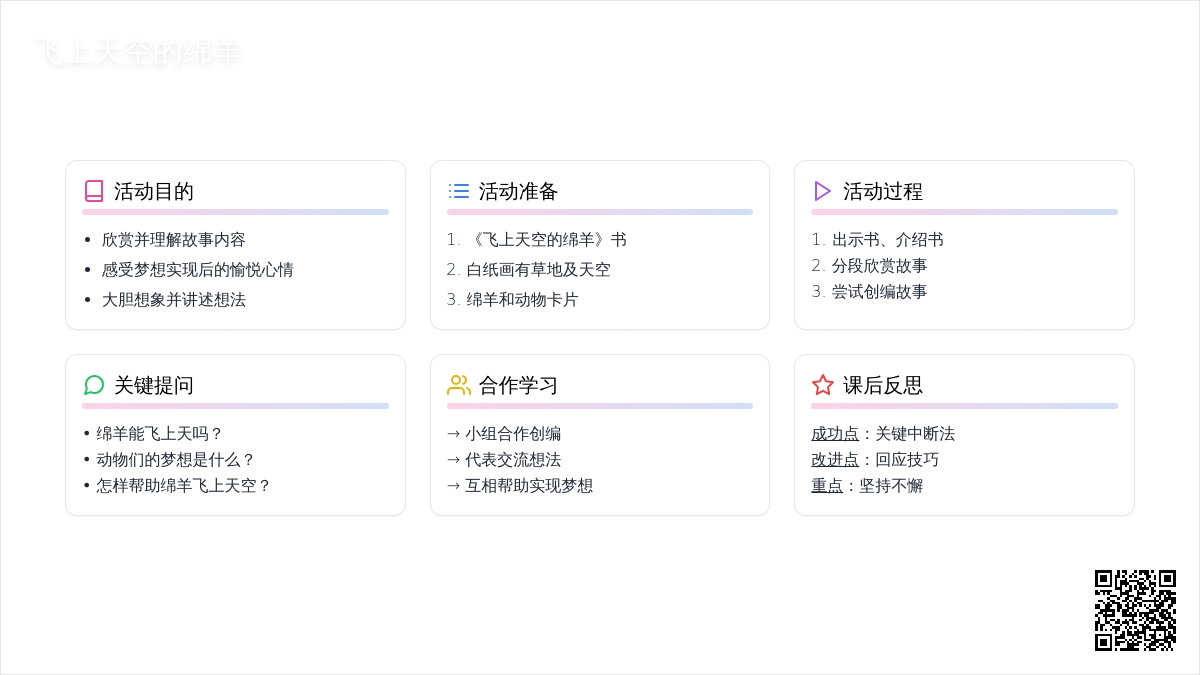1200x675 pixels.
Task: Click the 活动准备 card heading
Action: click(519, 191)
